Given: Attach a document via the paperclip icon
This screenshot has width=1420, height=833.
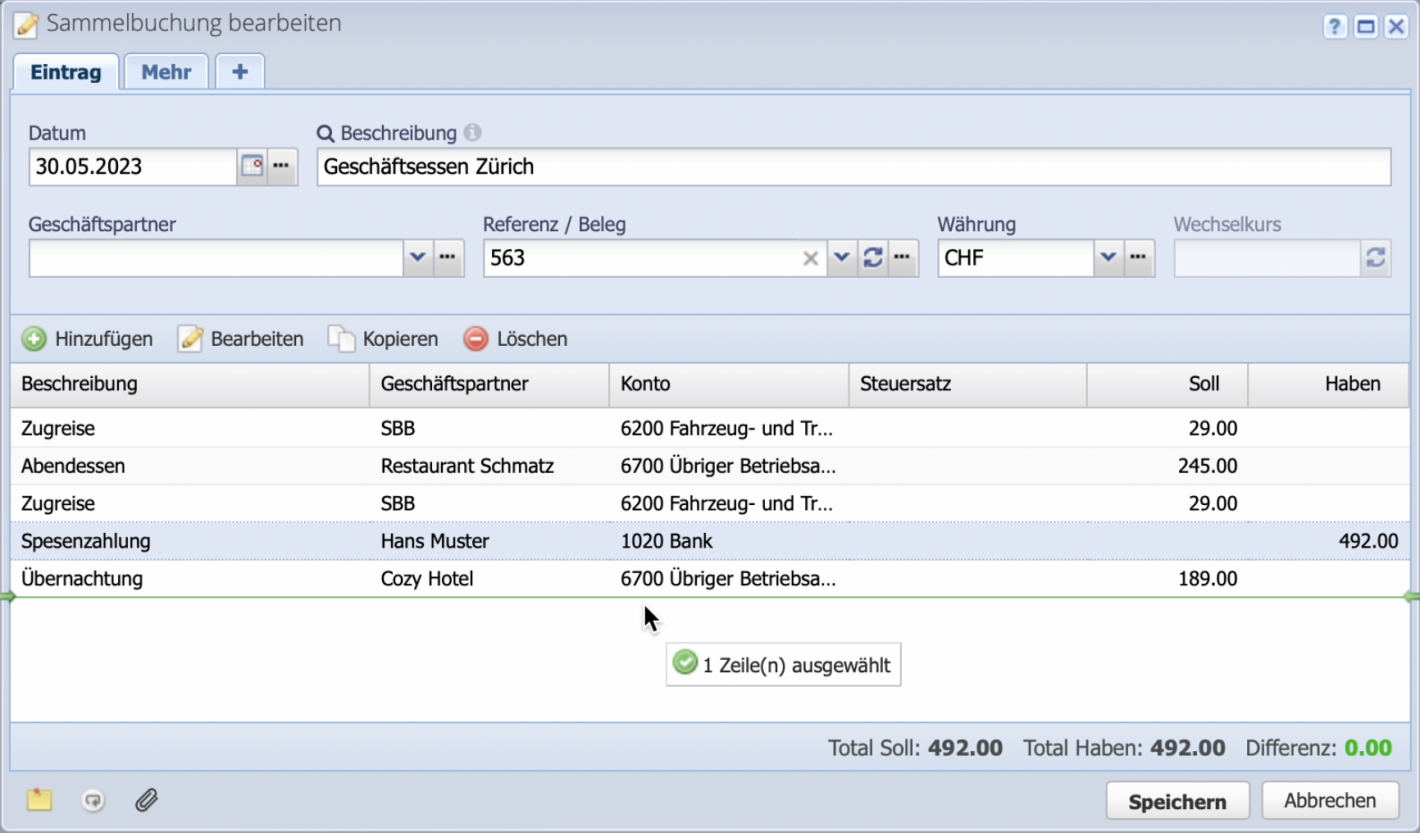Looking at the screenshot, I should [146, 800].
